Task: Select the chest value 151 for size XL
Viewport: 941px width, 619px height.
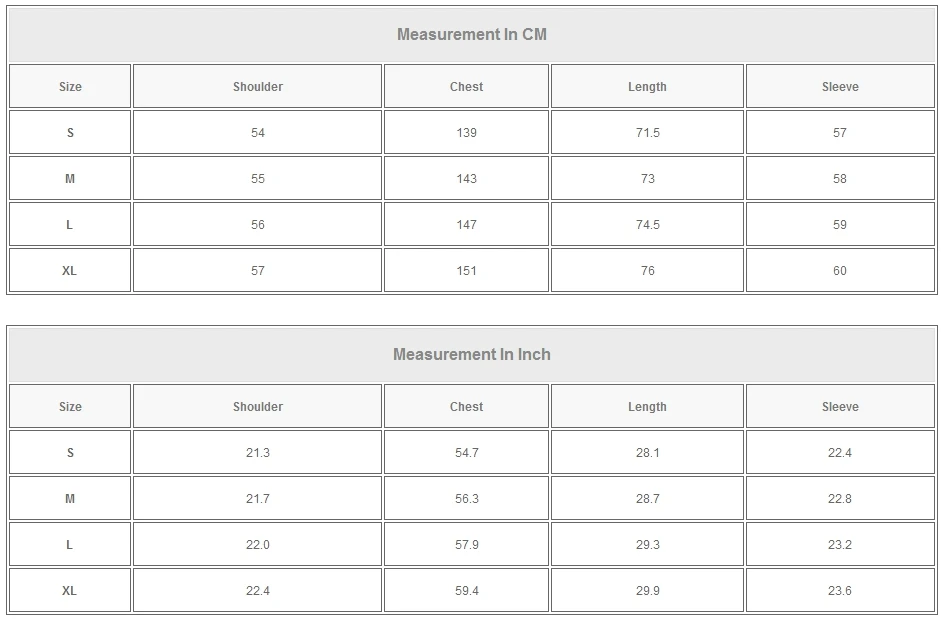Action: pyautogui.click(x=466, y=271)
